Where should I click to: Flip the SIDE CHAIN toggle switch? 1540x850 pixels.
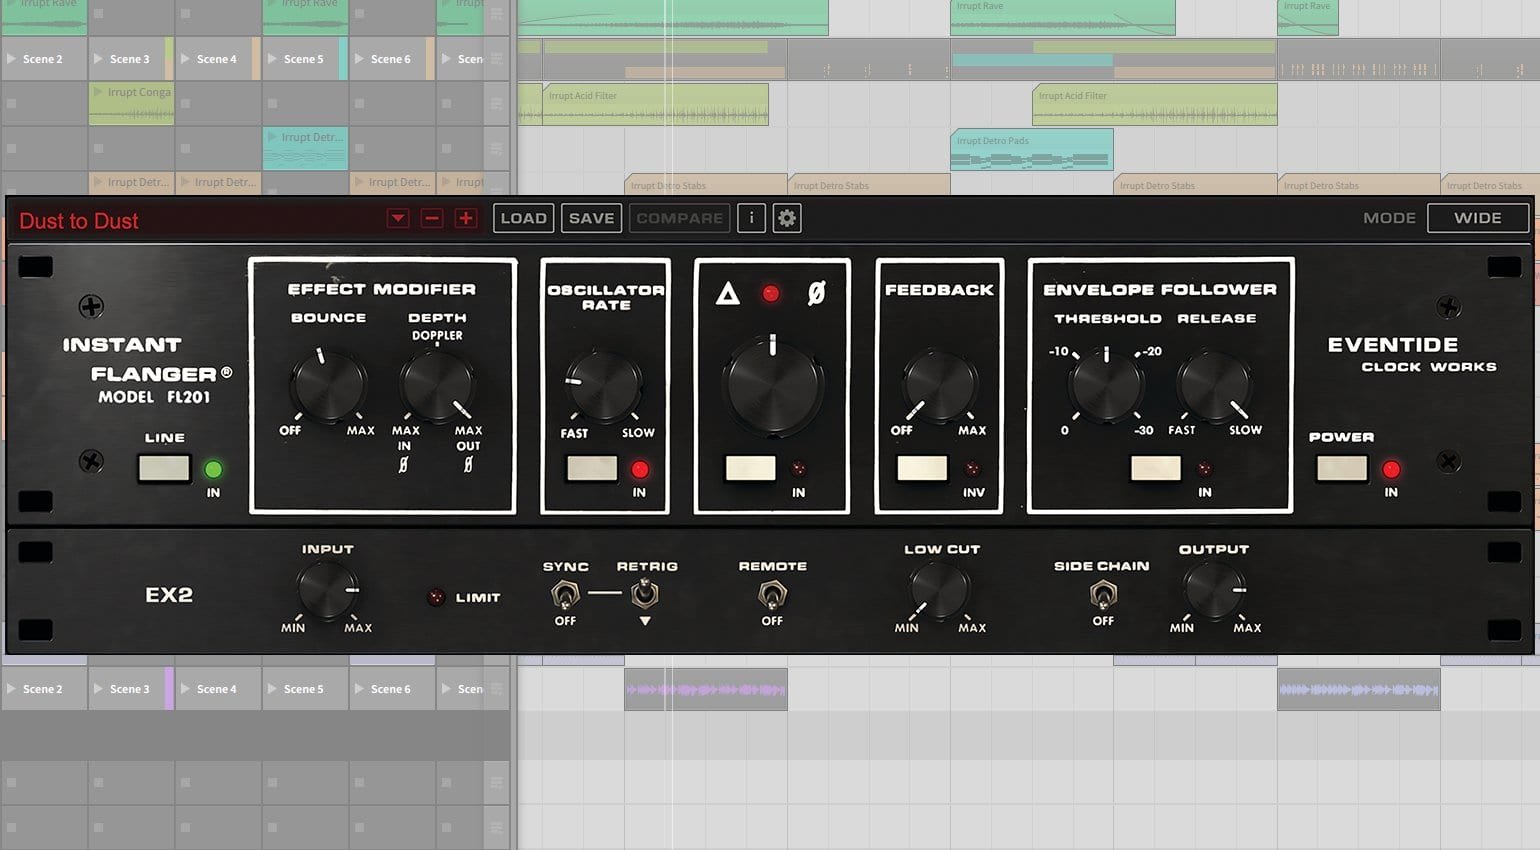pos(1103,597)
